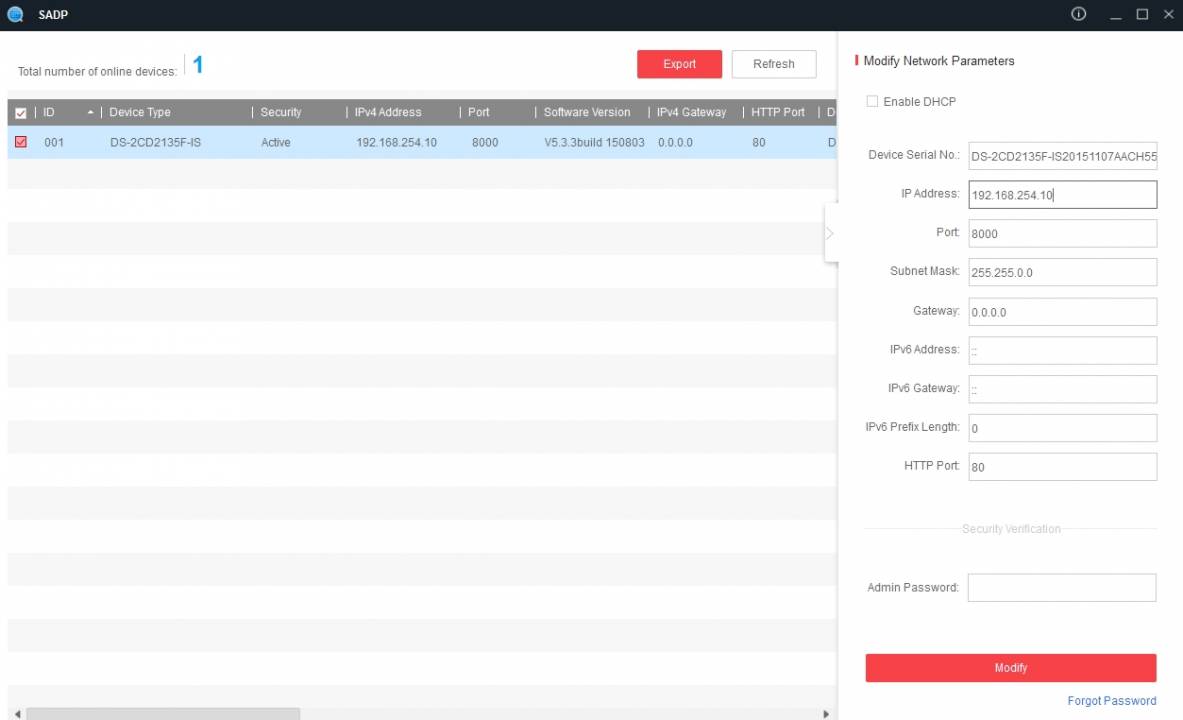Click the 80 HTTP port table cell

click(758, 142)
